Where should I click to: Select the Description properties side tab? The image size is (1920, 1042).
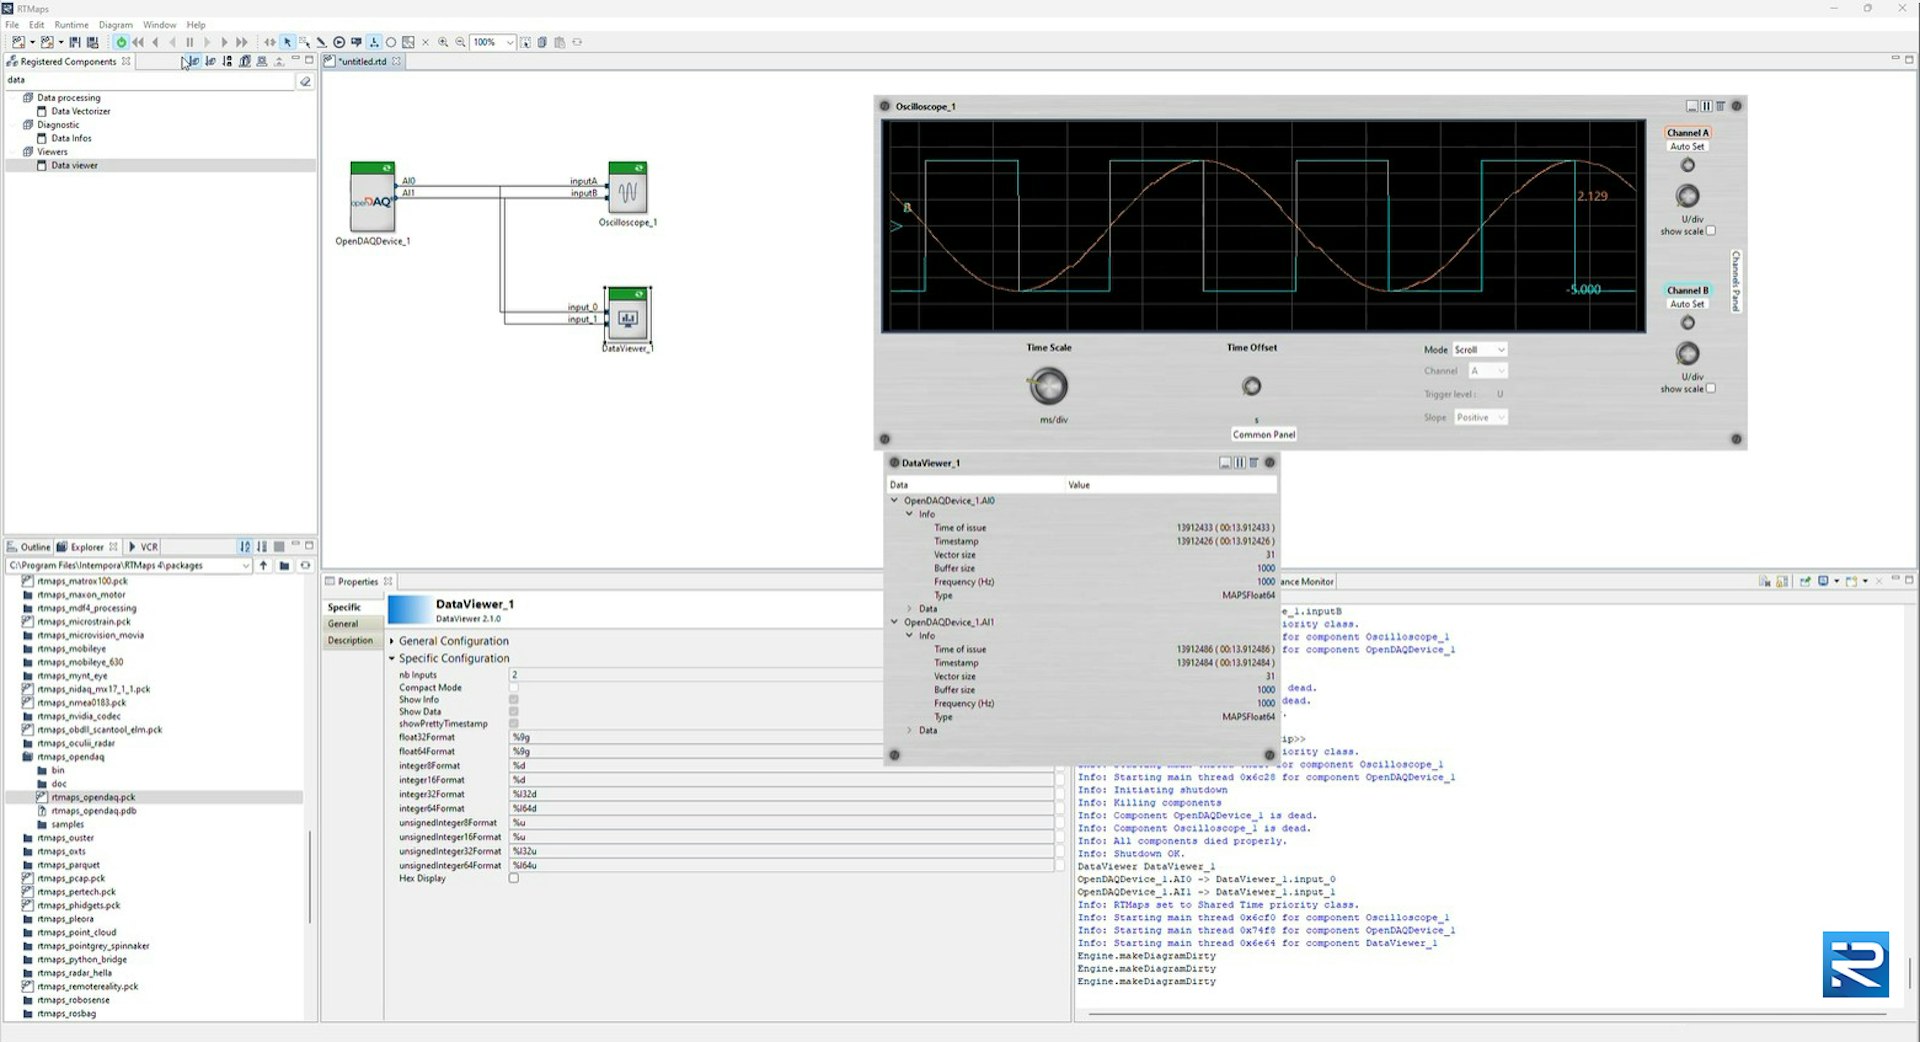click(x=353, y=641)
